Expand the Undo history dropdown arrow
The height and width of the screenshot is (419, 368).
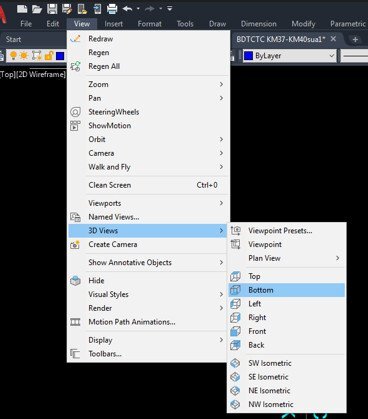(138, 9)
